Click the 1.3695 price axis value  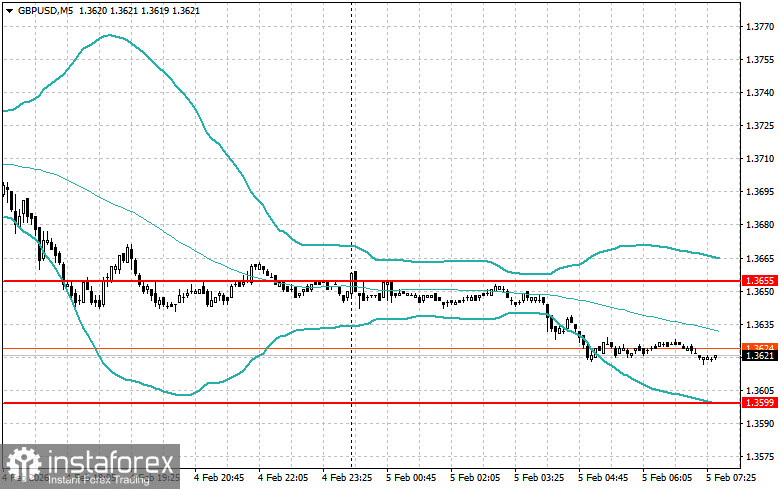pos(761,192)
